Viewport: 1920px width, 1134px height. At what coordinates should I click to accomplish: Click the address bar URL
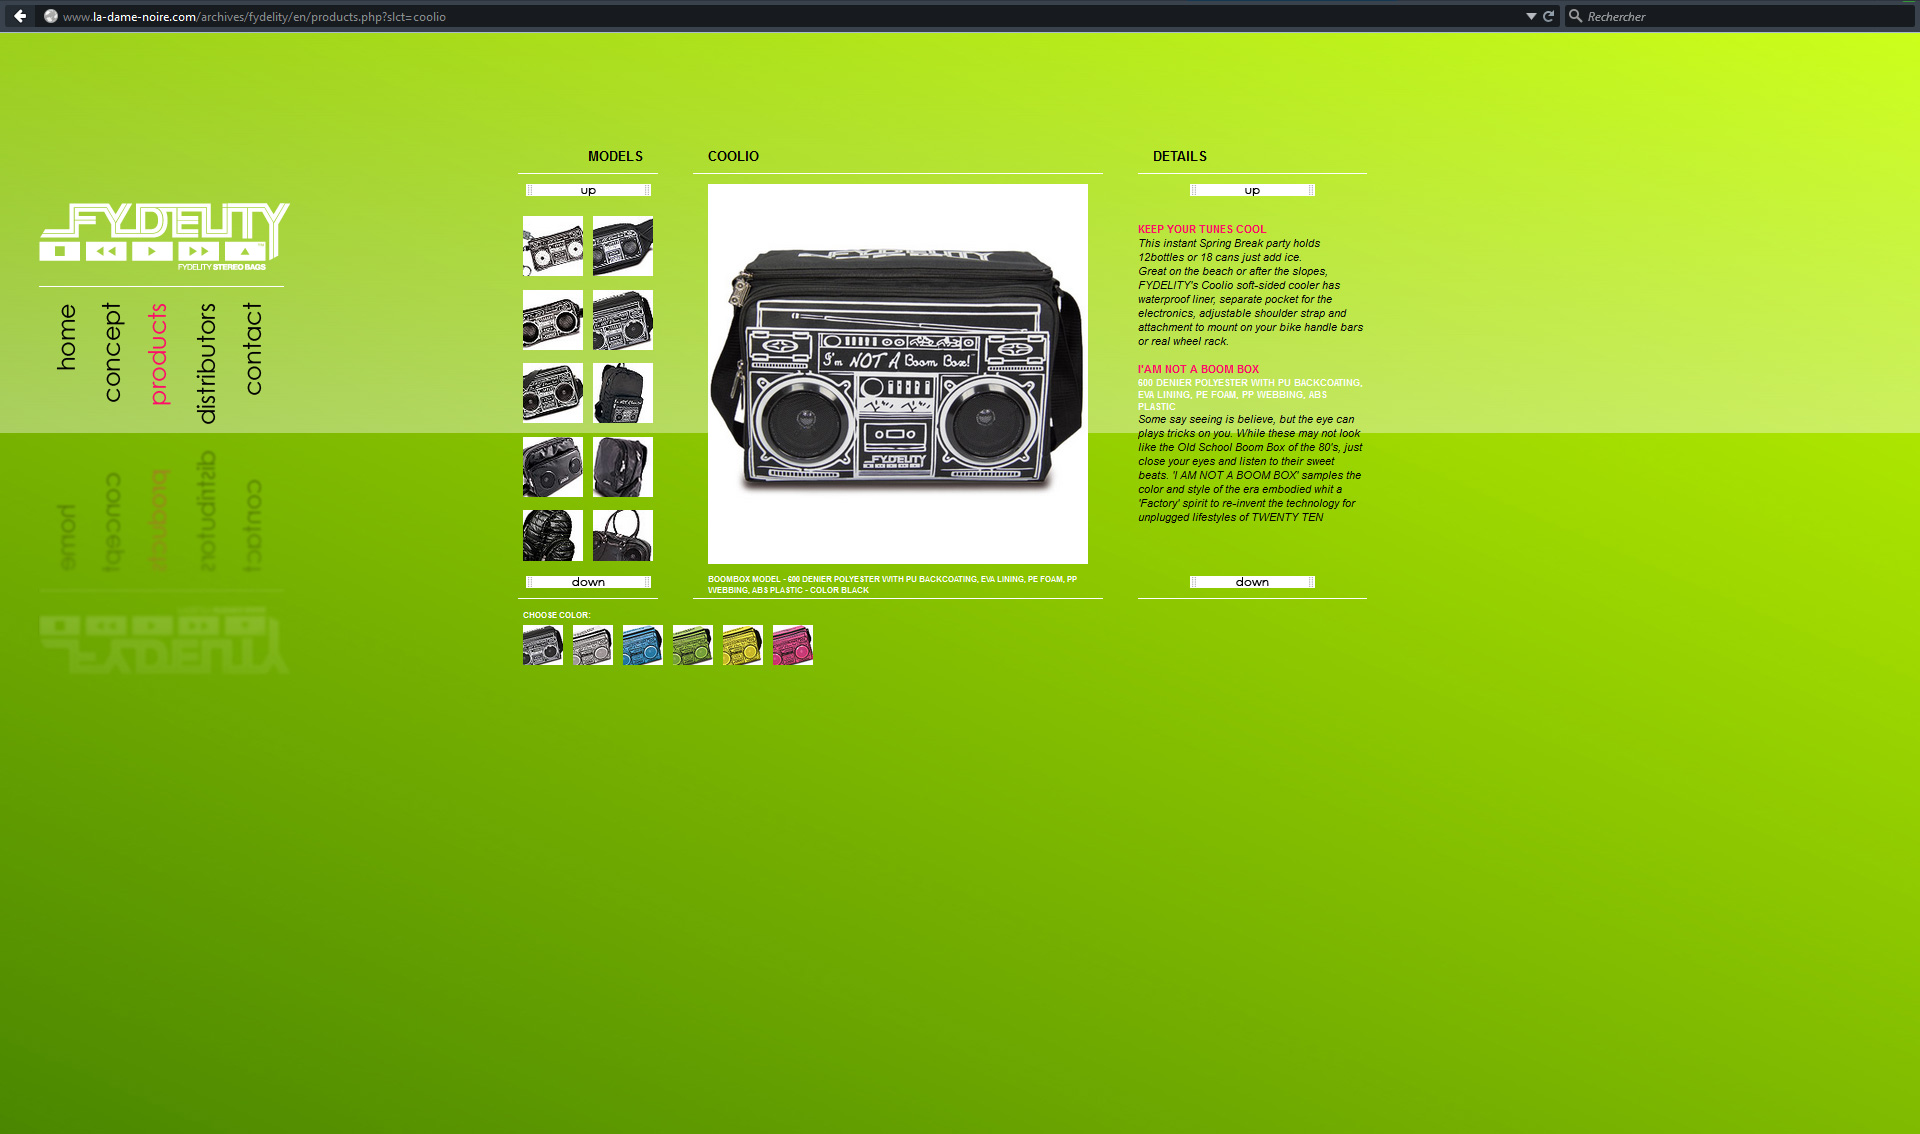point(254,16)
